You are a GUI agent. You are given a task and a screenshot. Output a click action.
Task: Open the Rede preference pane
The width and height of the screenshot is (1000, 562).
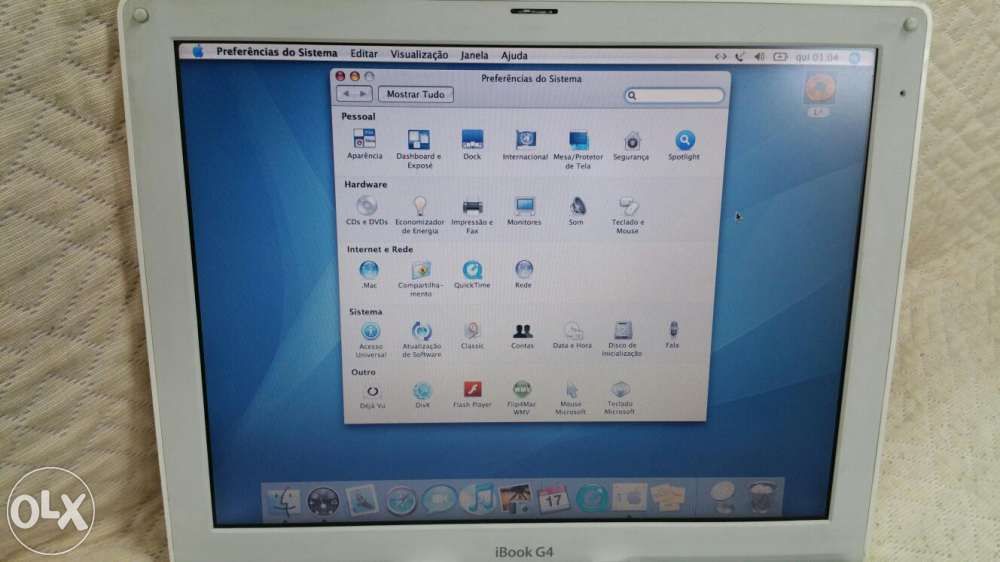[x=524, y=274]
